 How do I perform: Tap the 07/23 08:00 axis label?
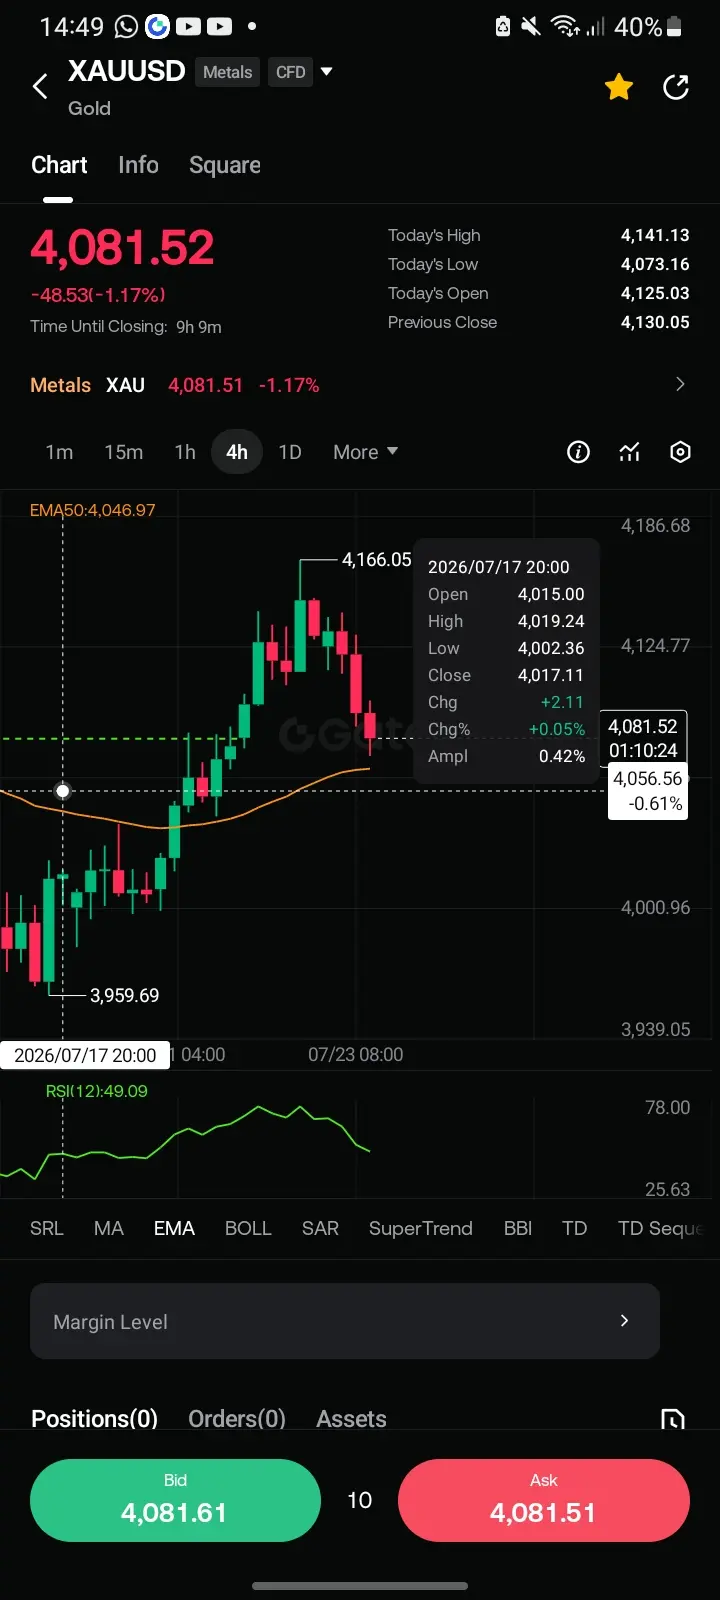[356, 1055]
